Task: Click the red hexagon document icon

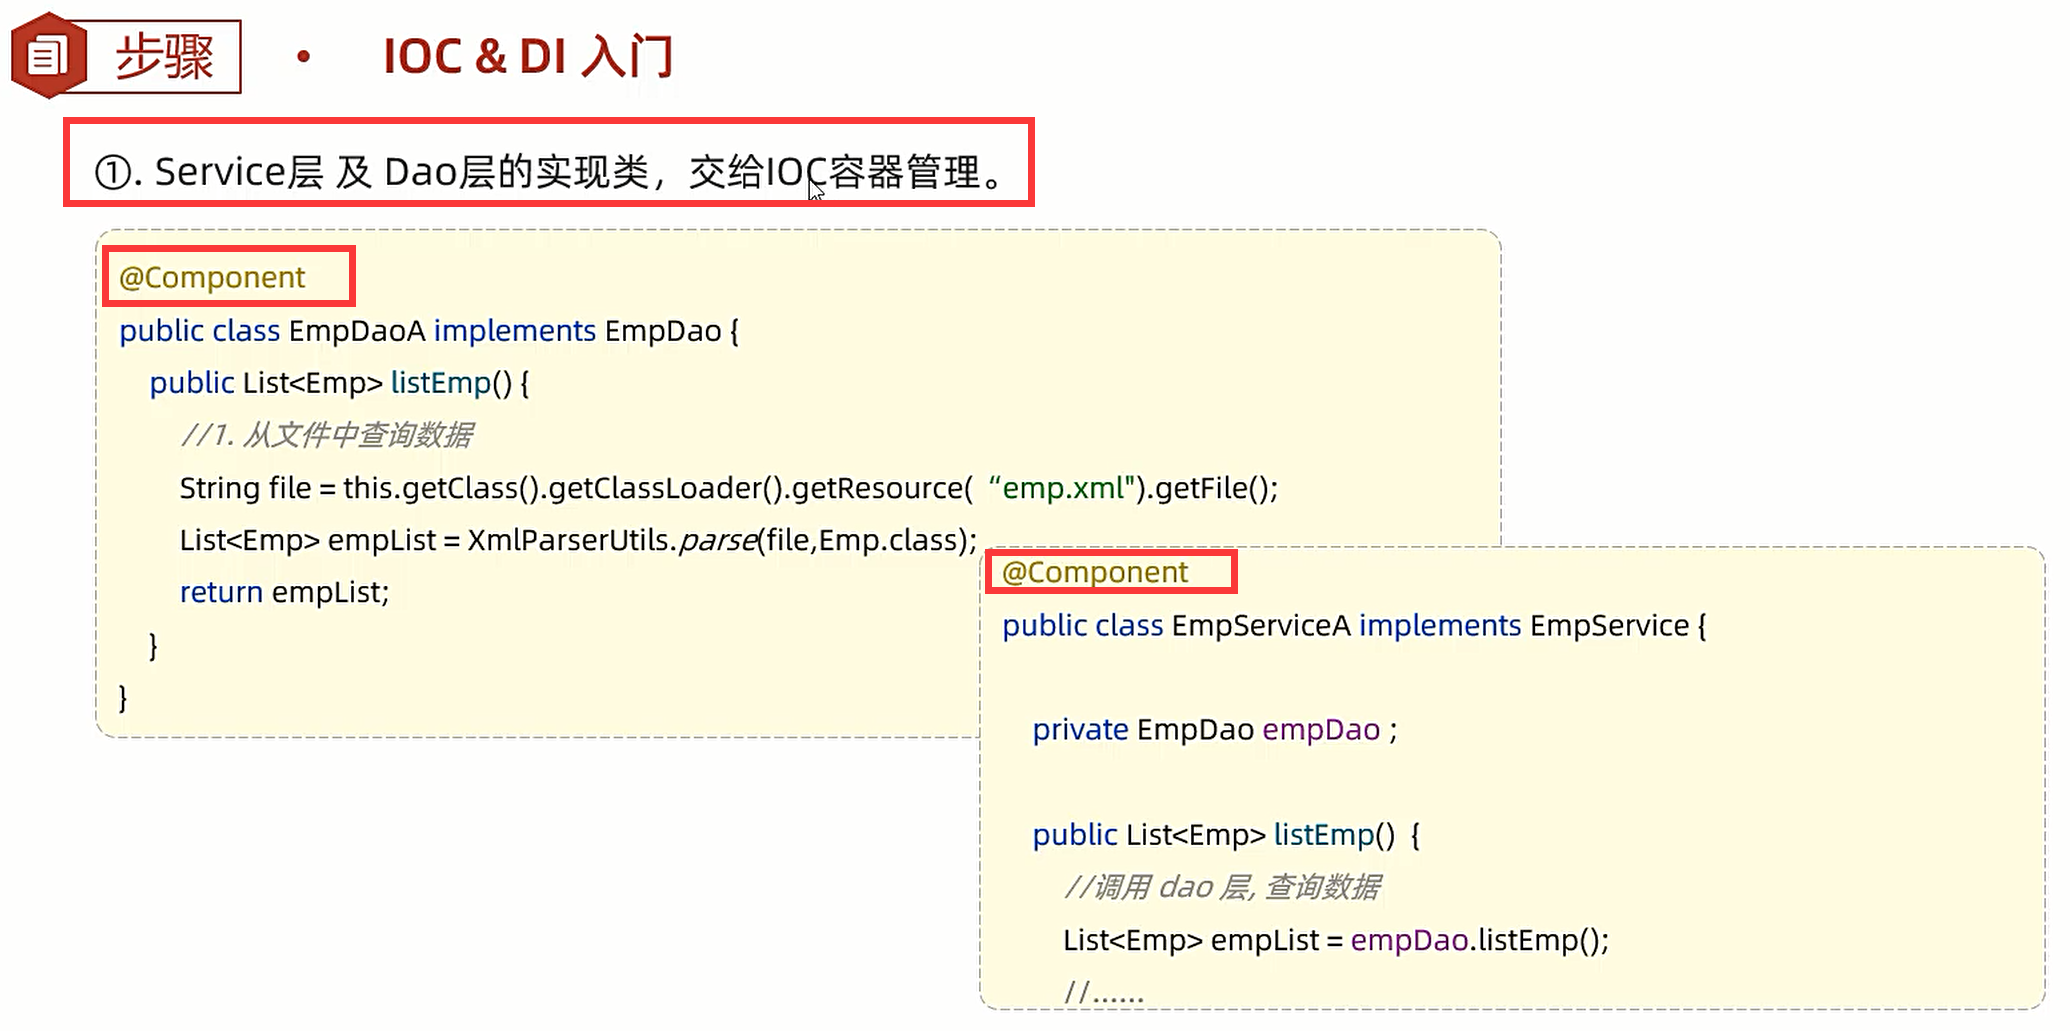Action: (x=49, y=55)
